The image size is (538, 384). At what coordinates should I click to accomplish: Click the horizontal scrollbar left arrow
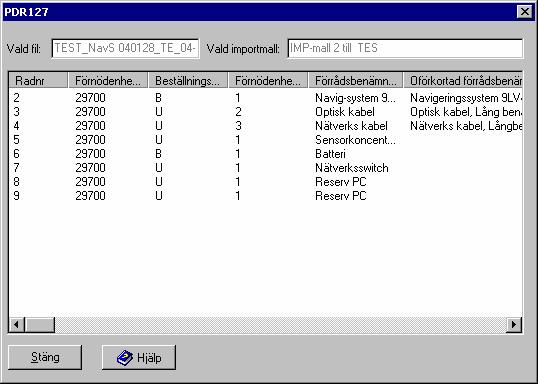tap(16, 324)
